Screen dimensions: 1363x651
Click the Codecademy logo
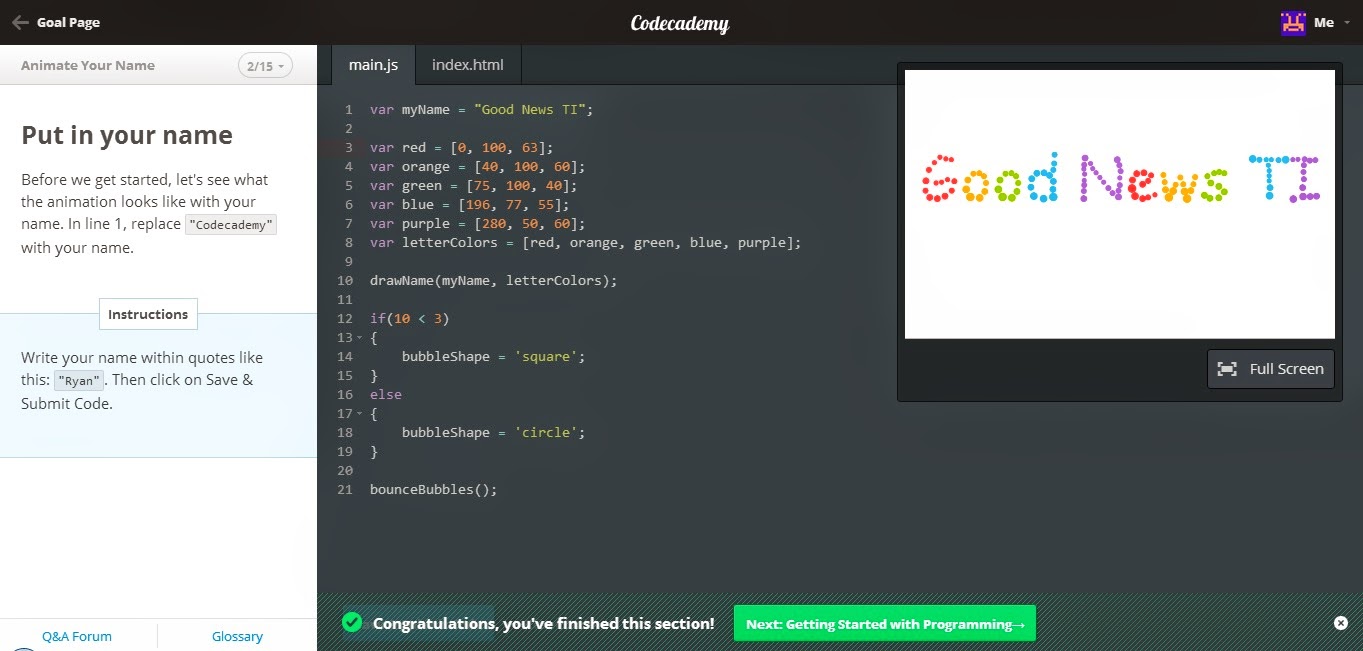click(x=679, y=21)
